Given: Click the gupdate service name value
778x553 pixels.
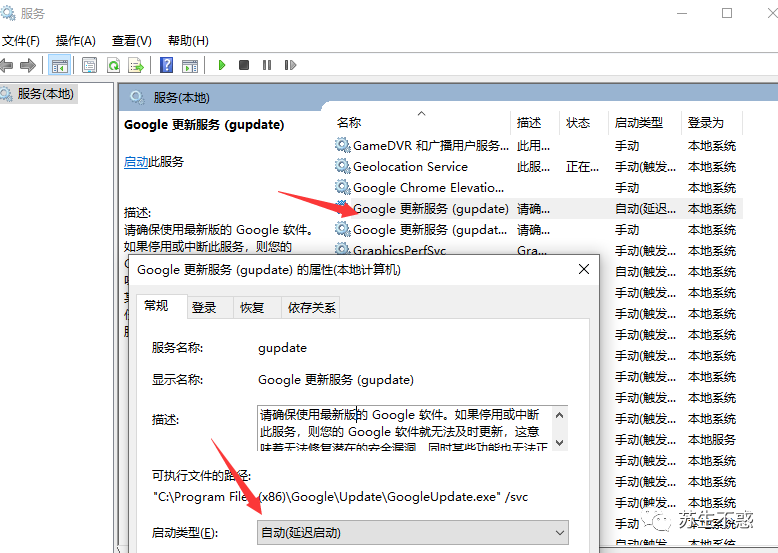Looking at the screenshot, I should 282,348.
